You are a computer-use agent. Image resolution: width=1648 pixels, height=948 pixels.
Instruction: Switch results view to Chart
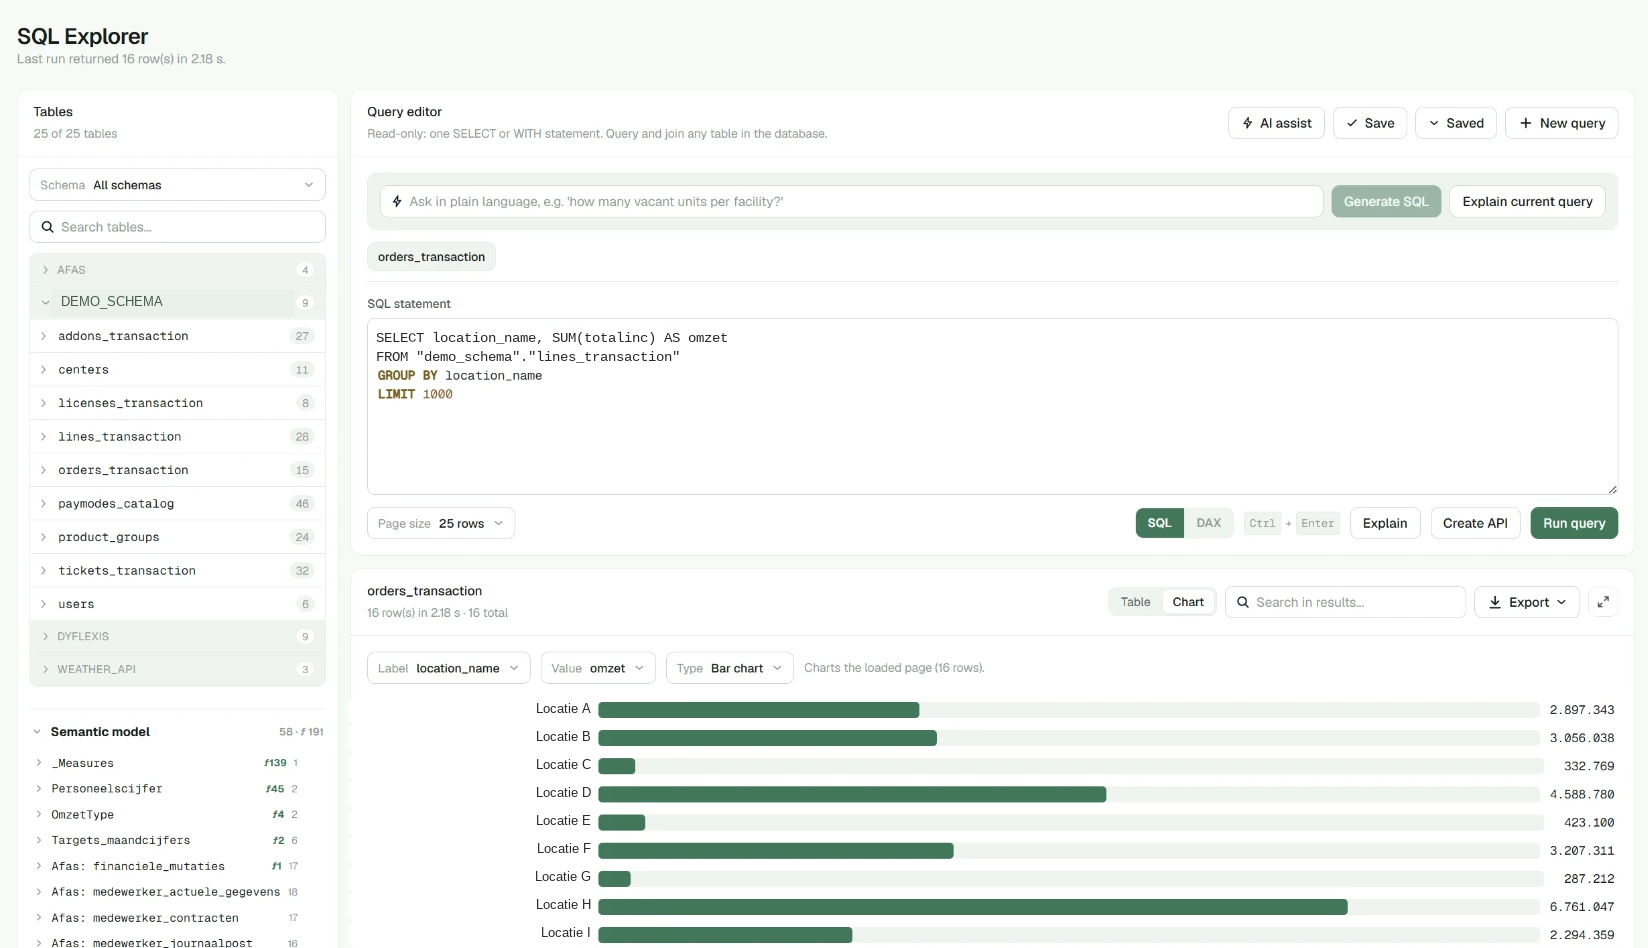click(x=1188, y=602)
